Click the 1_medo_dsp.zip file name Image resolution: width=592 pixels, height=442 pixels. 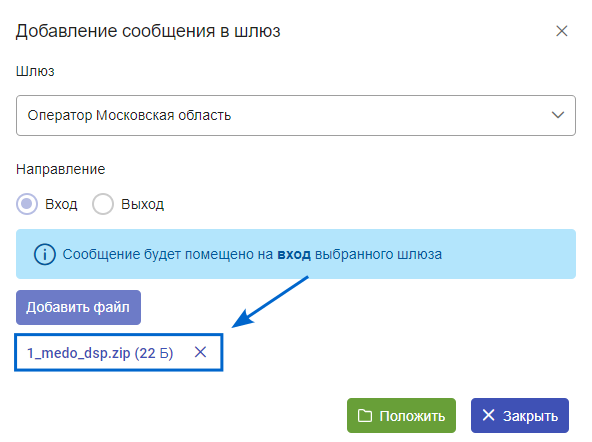pos(79,353)
